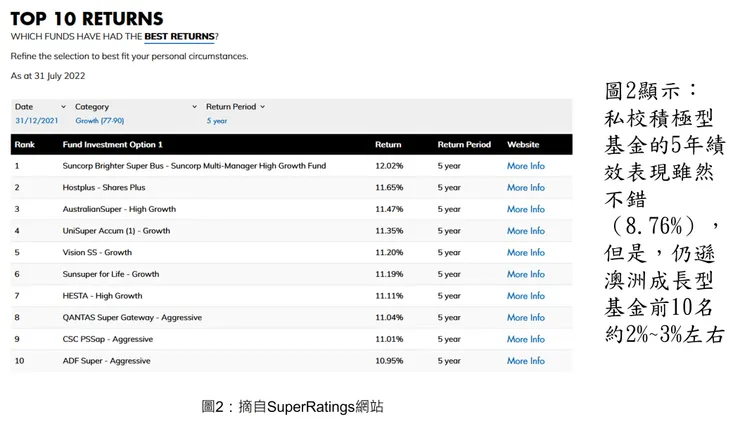Click the Return Period column header

click(x=464, y=144)
